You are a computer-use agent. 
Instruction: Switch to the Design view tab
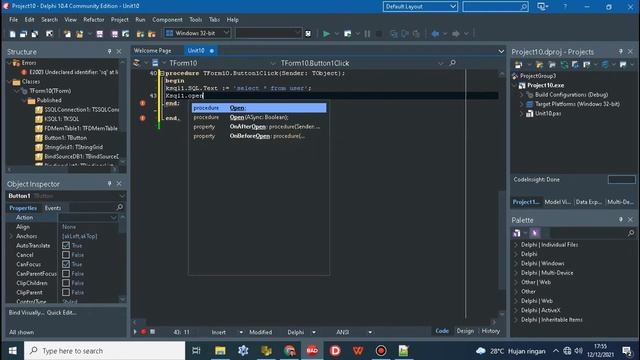pos(465,331)
